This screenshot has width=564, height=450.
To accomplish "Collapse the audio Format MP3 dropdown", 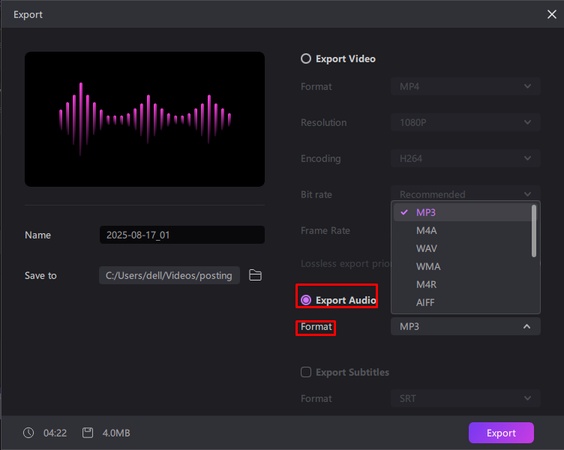I will 465,326.
